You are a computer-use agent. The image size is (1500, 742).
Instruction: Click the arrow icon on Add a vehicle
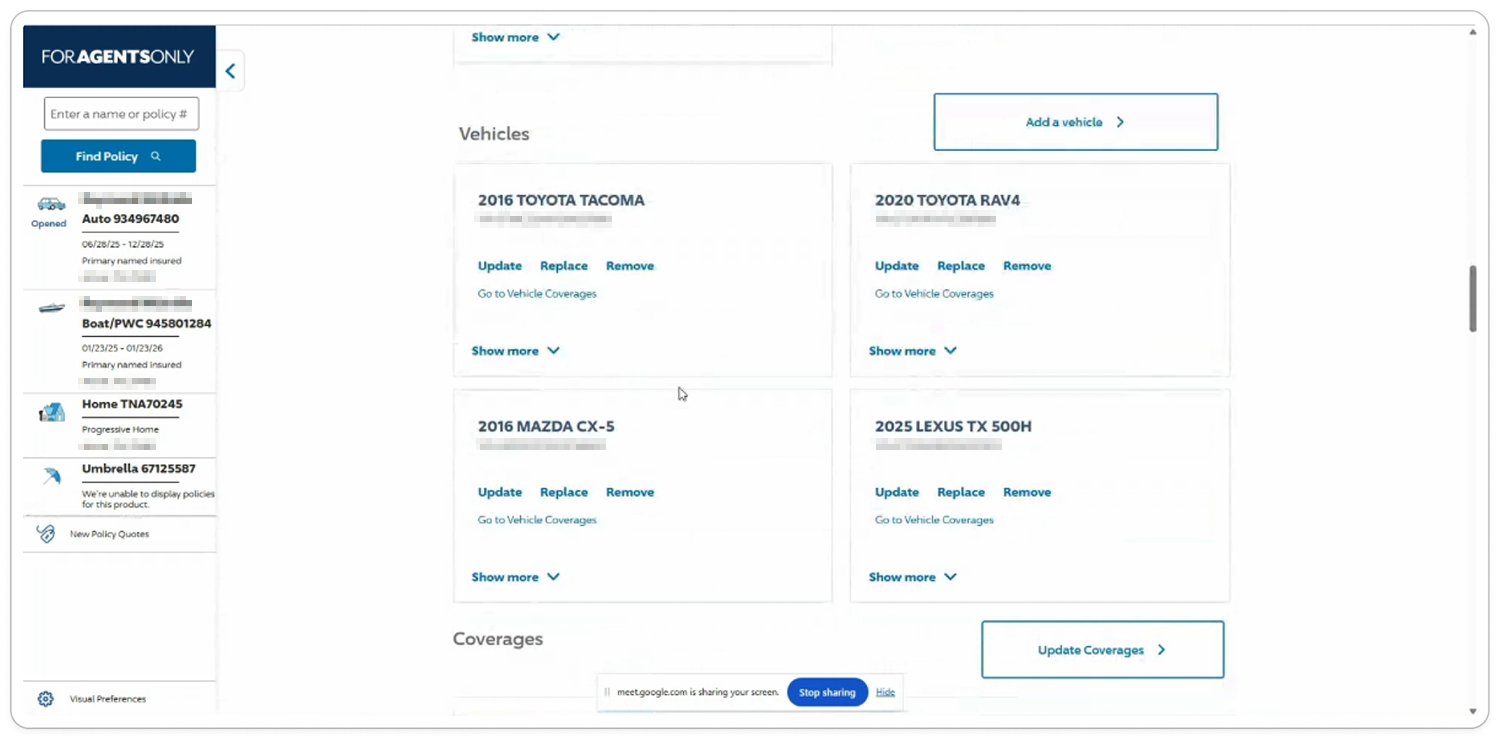(1120, 122)
